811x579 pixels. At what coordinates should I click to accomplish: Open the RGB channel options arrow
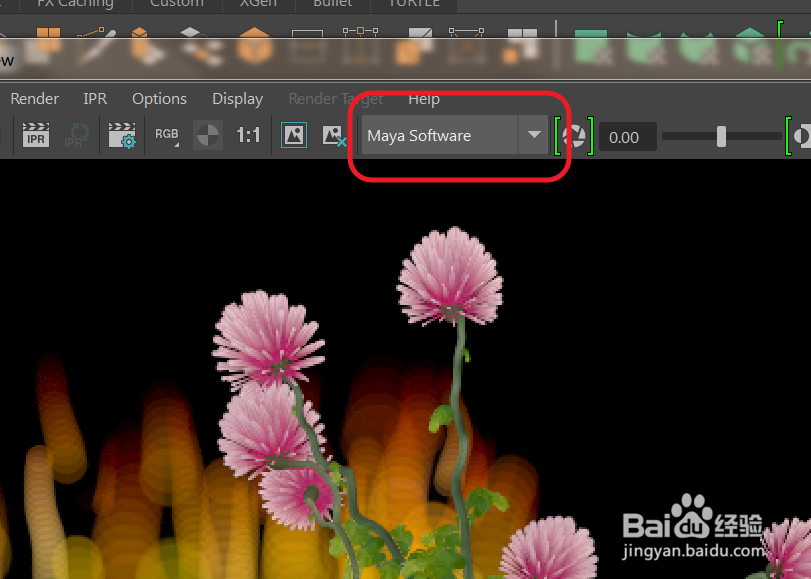pyautogui.click(x=175, y=144)
